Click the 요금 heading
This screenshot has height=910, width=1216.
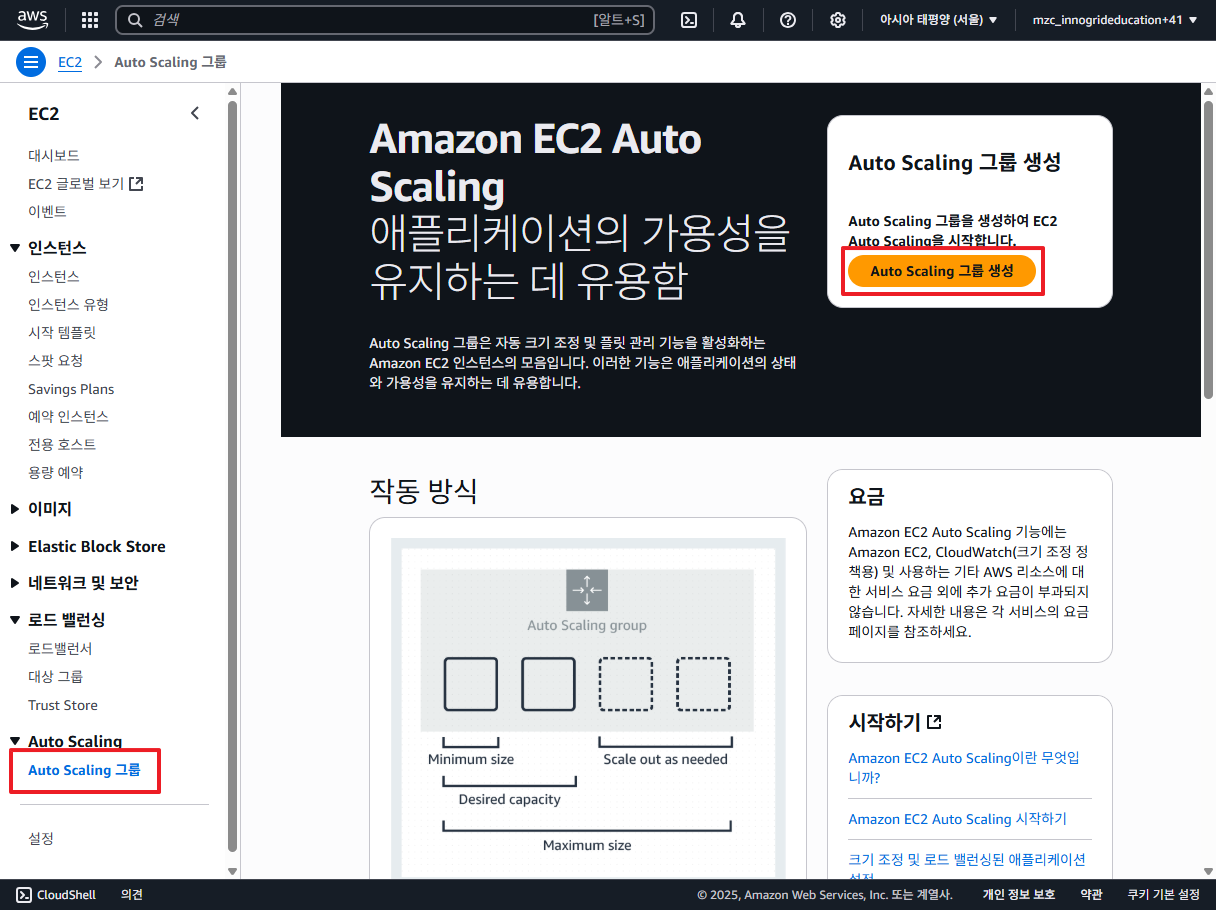click(866, 497)
